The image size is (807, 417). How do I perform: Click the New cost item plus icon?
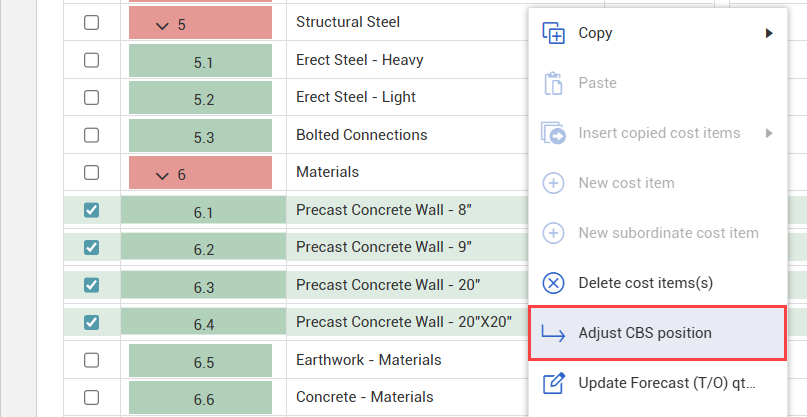(x=553, y=183)
